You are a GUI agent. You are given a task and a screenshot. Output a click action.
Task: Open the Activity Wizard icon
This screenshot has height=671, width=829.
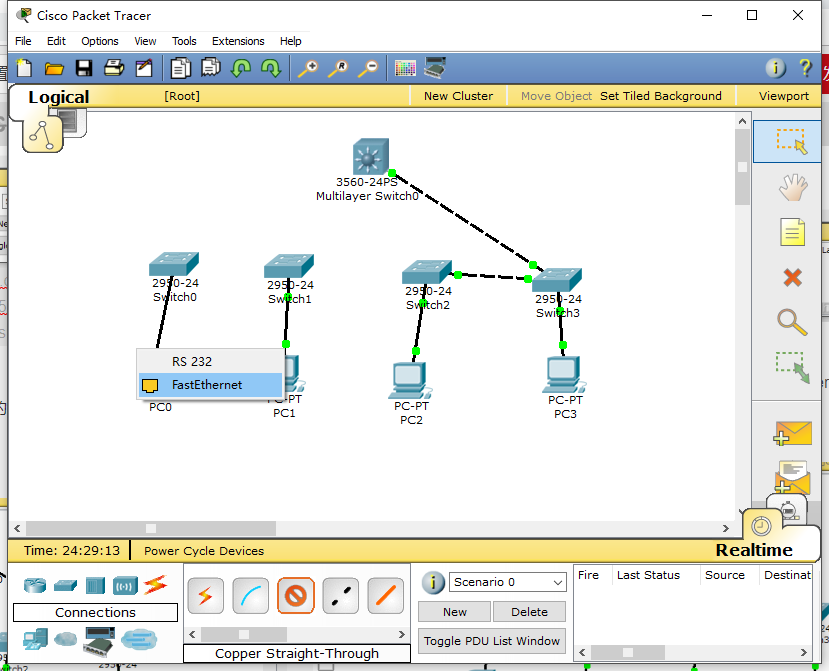click(x=144, y=68)
